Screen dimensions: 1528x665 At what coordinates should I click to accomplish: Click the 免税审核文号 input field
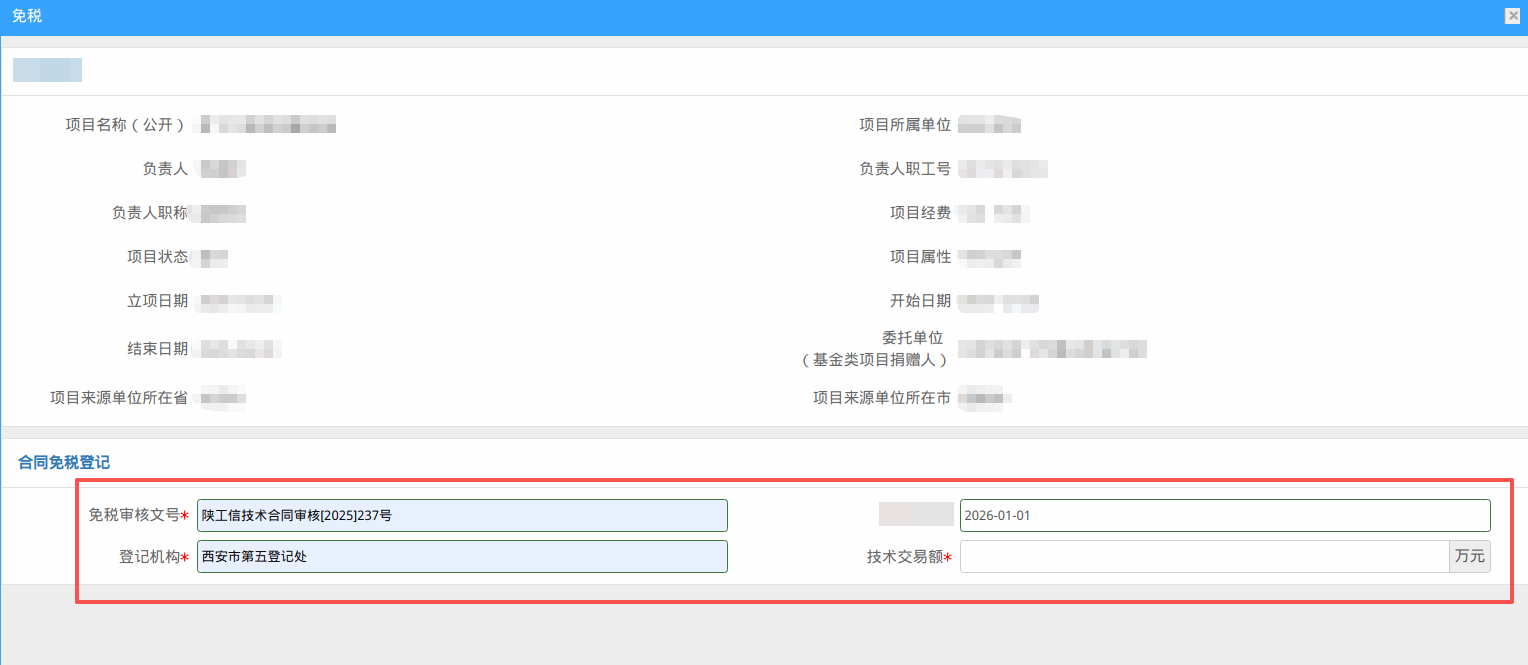point(462,516)
